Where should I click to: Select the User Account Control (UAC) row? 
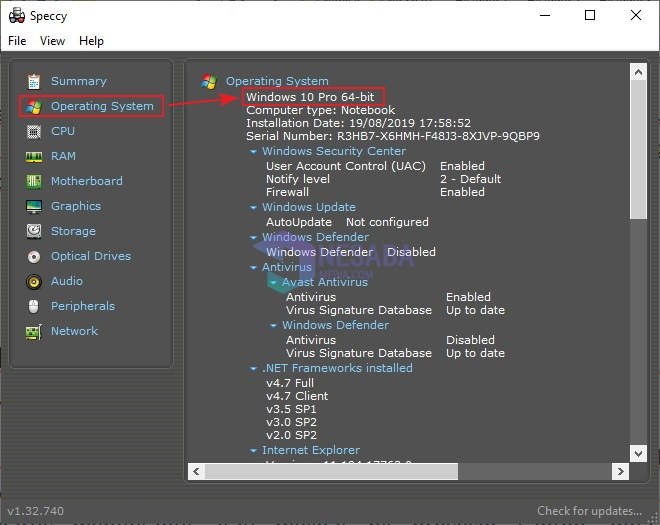(375, 166)
